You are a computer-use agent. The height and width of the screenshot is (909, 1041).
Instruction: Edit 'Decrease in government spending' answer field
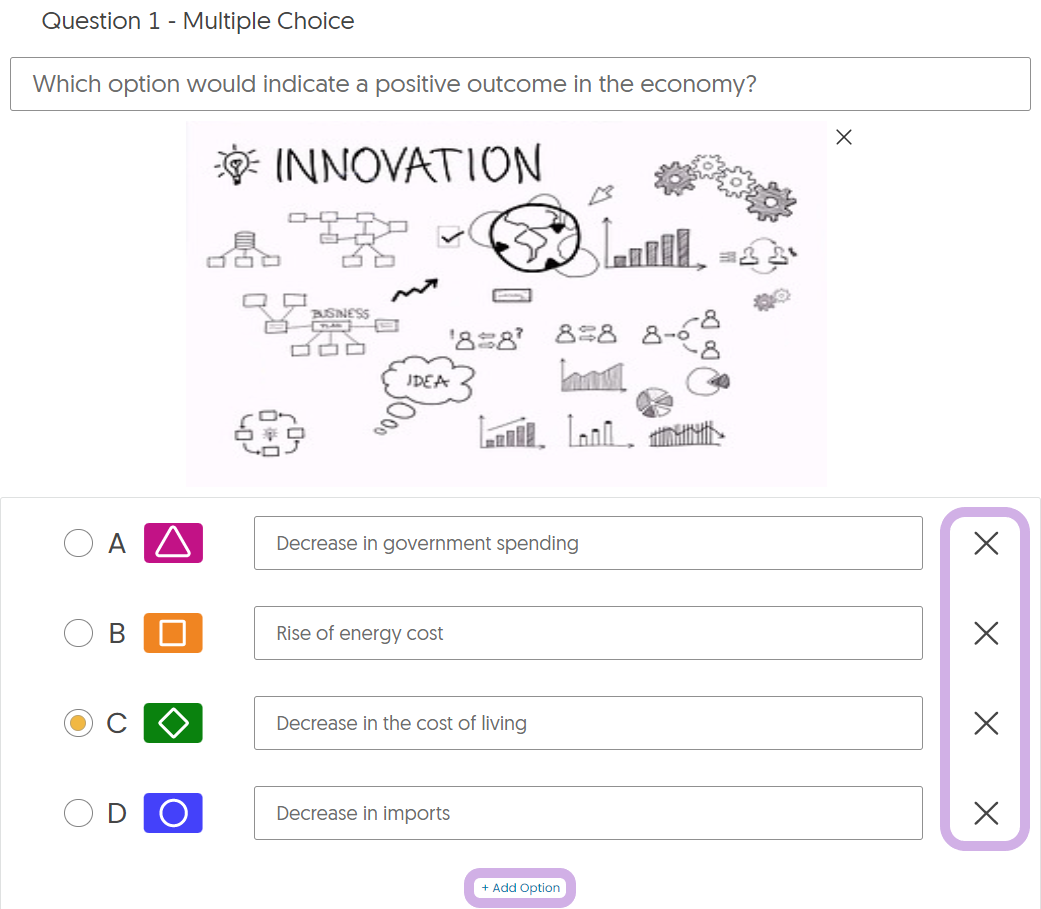click(588, 543)
